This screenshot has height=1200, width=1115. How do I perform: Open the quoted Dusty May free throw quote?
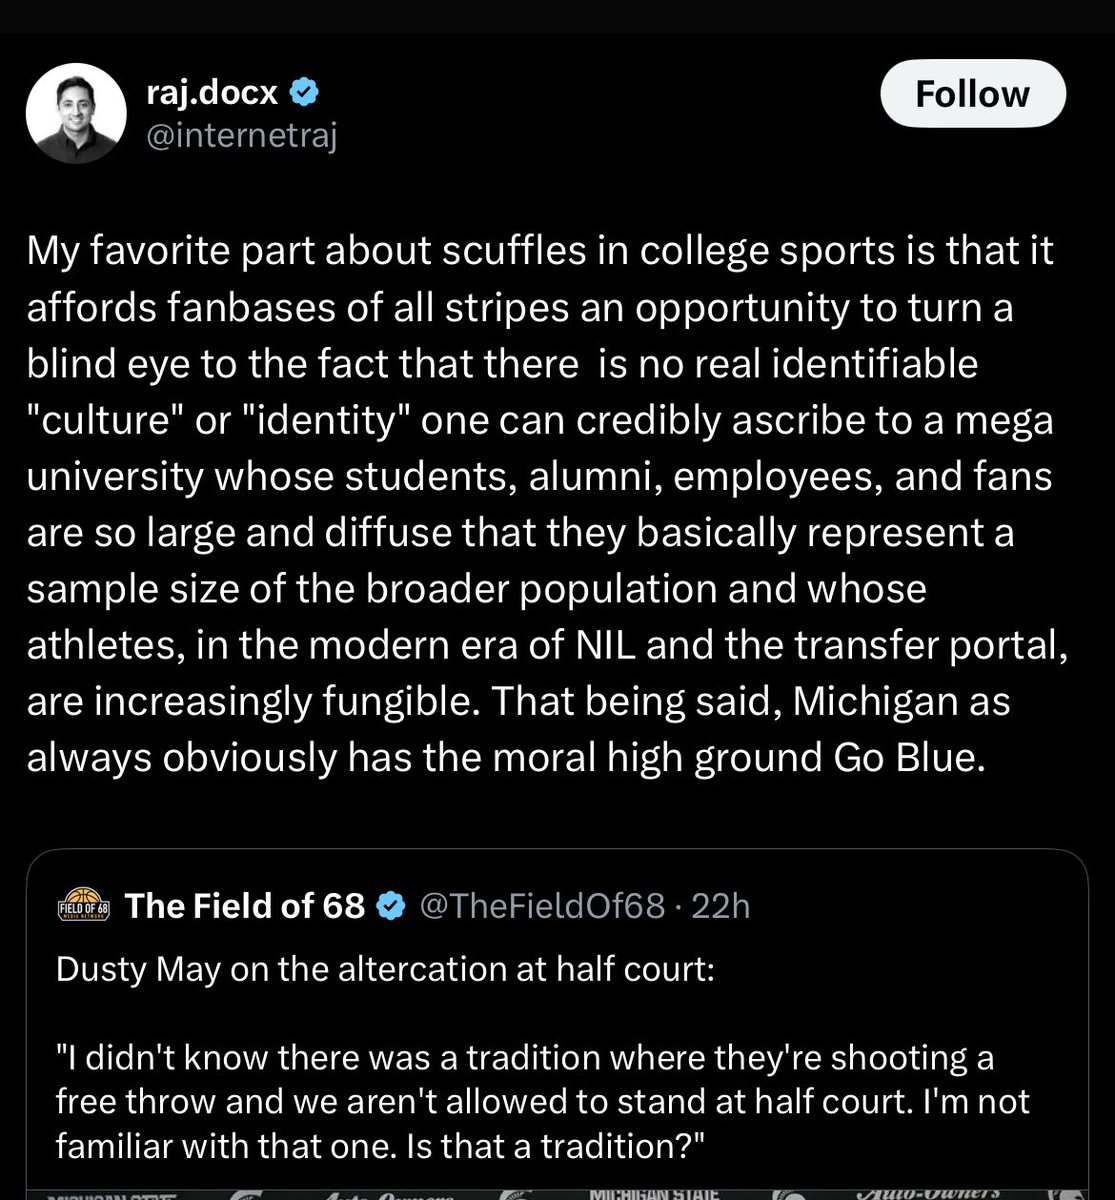540,1100
